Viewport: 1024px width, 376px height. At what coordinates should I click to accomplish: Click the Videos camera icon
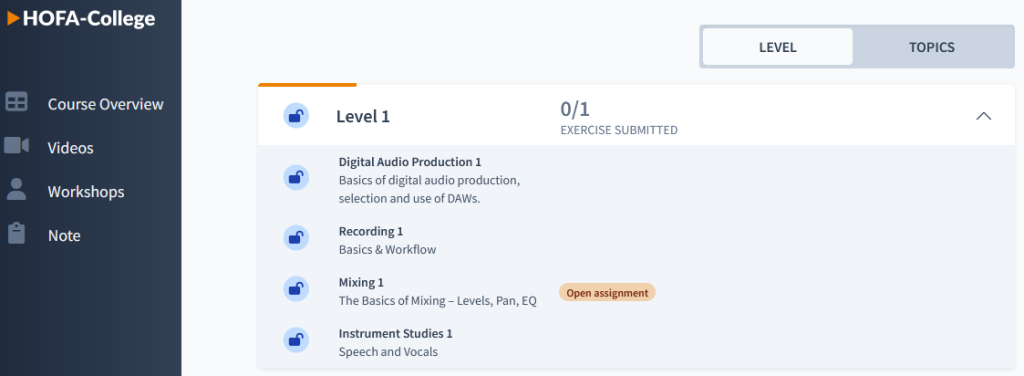coord(16,146)
